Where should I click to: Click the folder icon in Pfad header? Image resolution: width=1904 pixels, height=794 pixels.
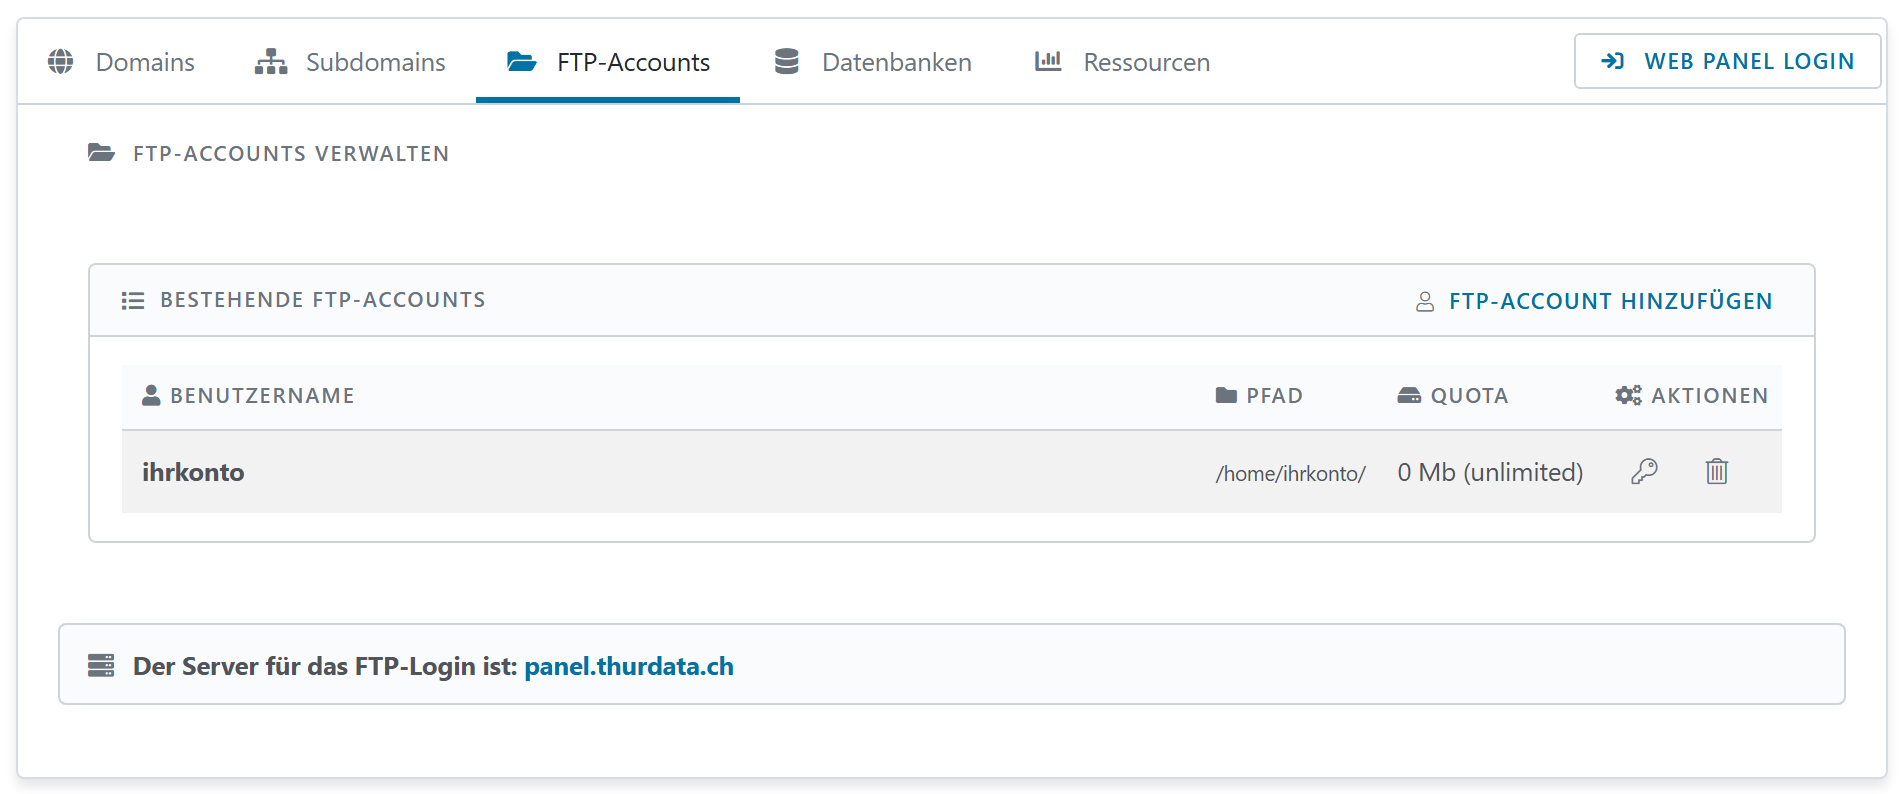[x=1226, y=395]
